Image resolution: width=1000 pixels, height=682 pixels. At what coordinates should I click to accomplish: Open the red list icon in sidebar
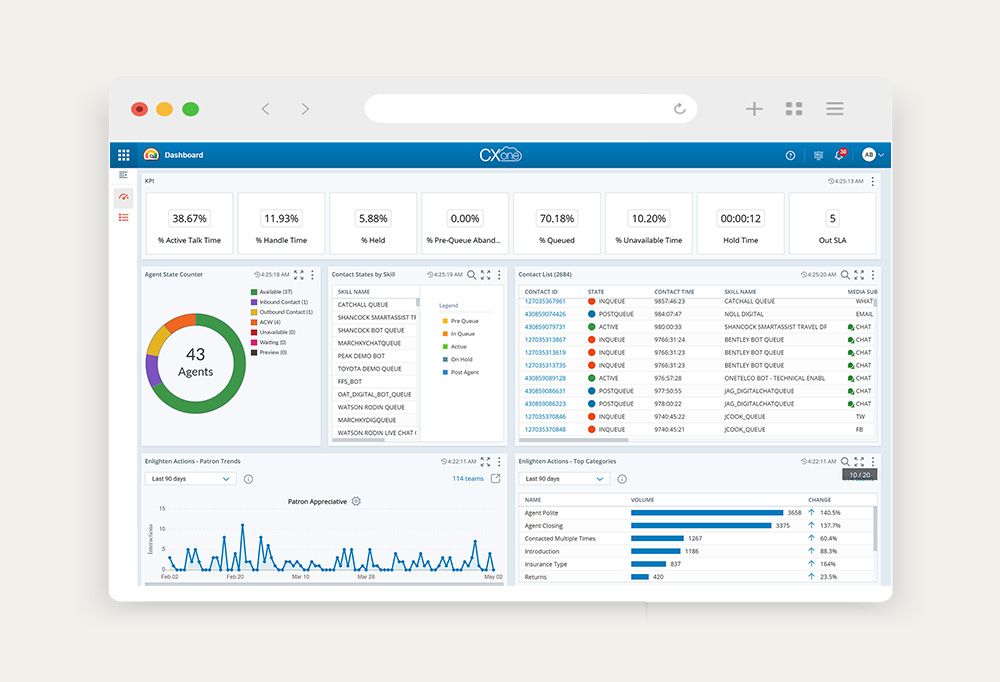123,217
